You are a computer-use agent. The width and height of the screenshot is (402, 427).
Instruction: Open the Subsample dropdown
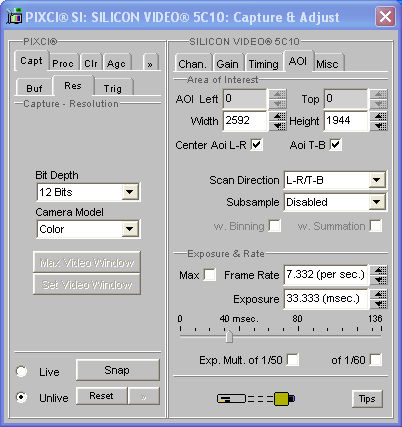coord(377,202)
